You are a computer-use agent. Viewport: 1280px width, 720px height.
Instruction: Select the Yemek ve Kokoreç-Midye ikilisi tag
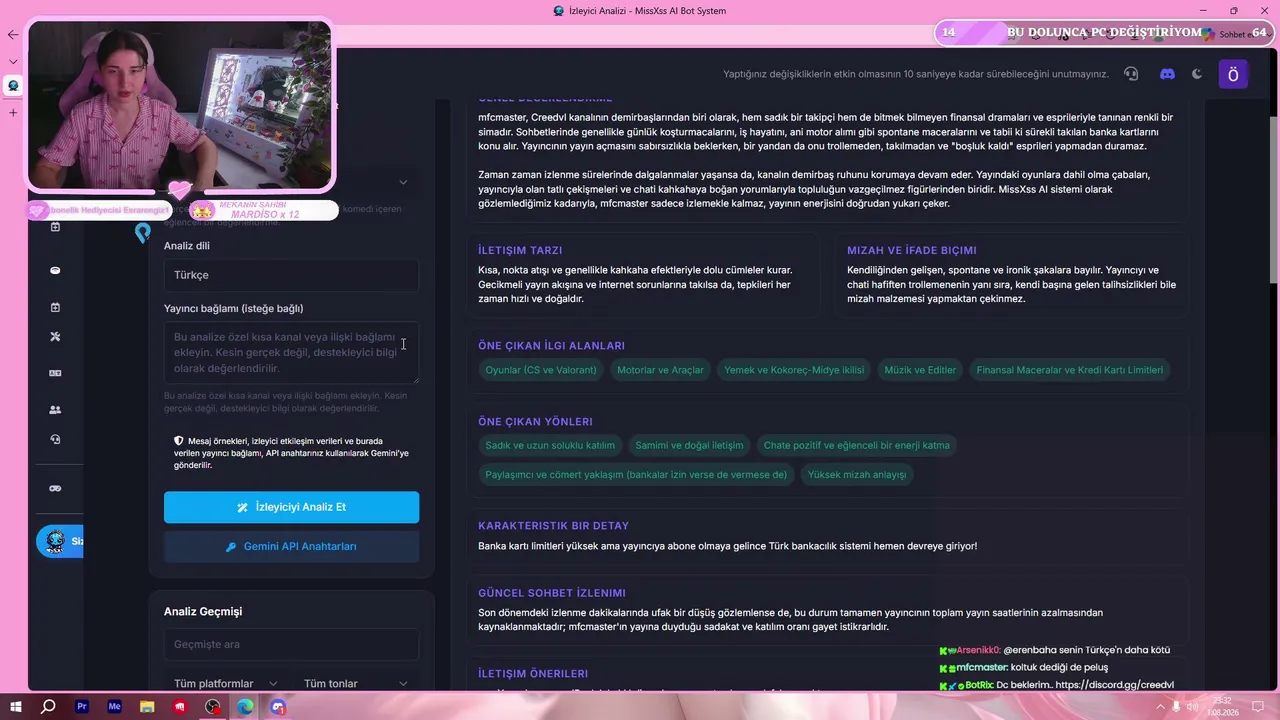pyautogui.click(x=794, y=370)
